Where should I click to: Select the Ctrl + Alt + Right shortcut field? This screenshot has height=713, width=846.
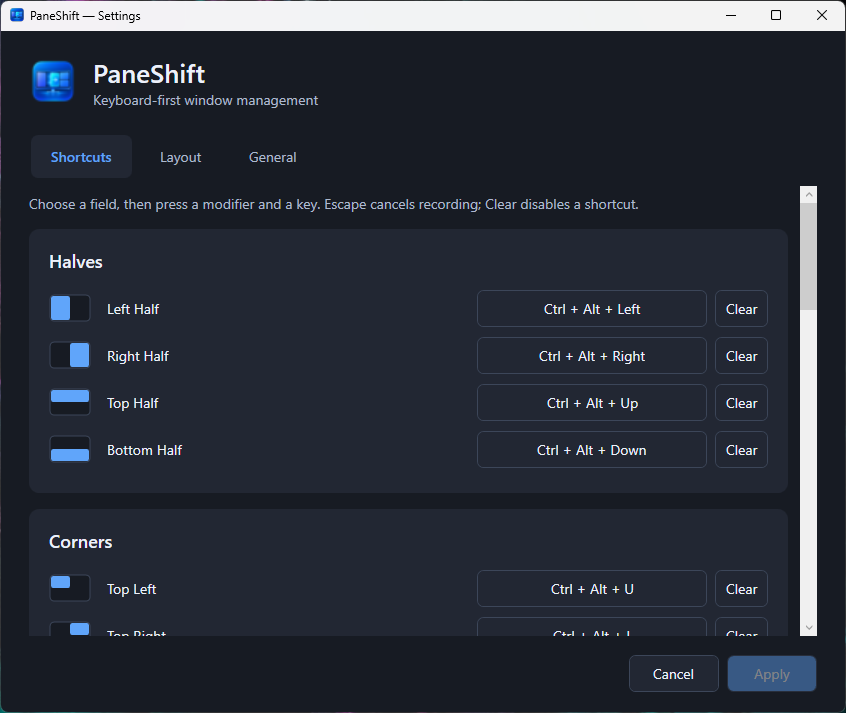pyautogui.click(x=592, y=356)
